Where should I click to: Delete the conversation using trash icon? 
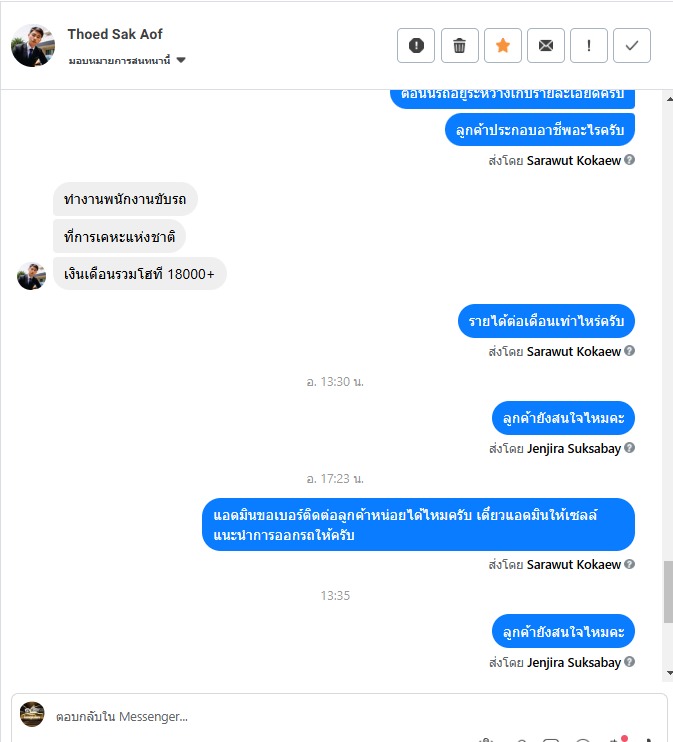(460, 45)
